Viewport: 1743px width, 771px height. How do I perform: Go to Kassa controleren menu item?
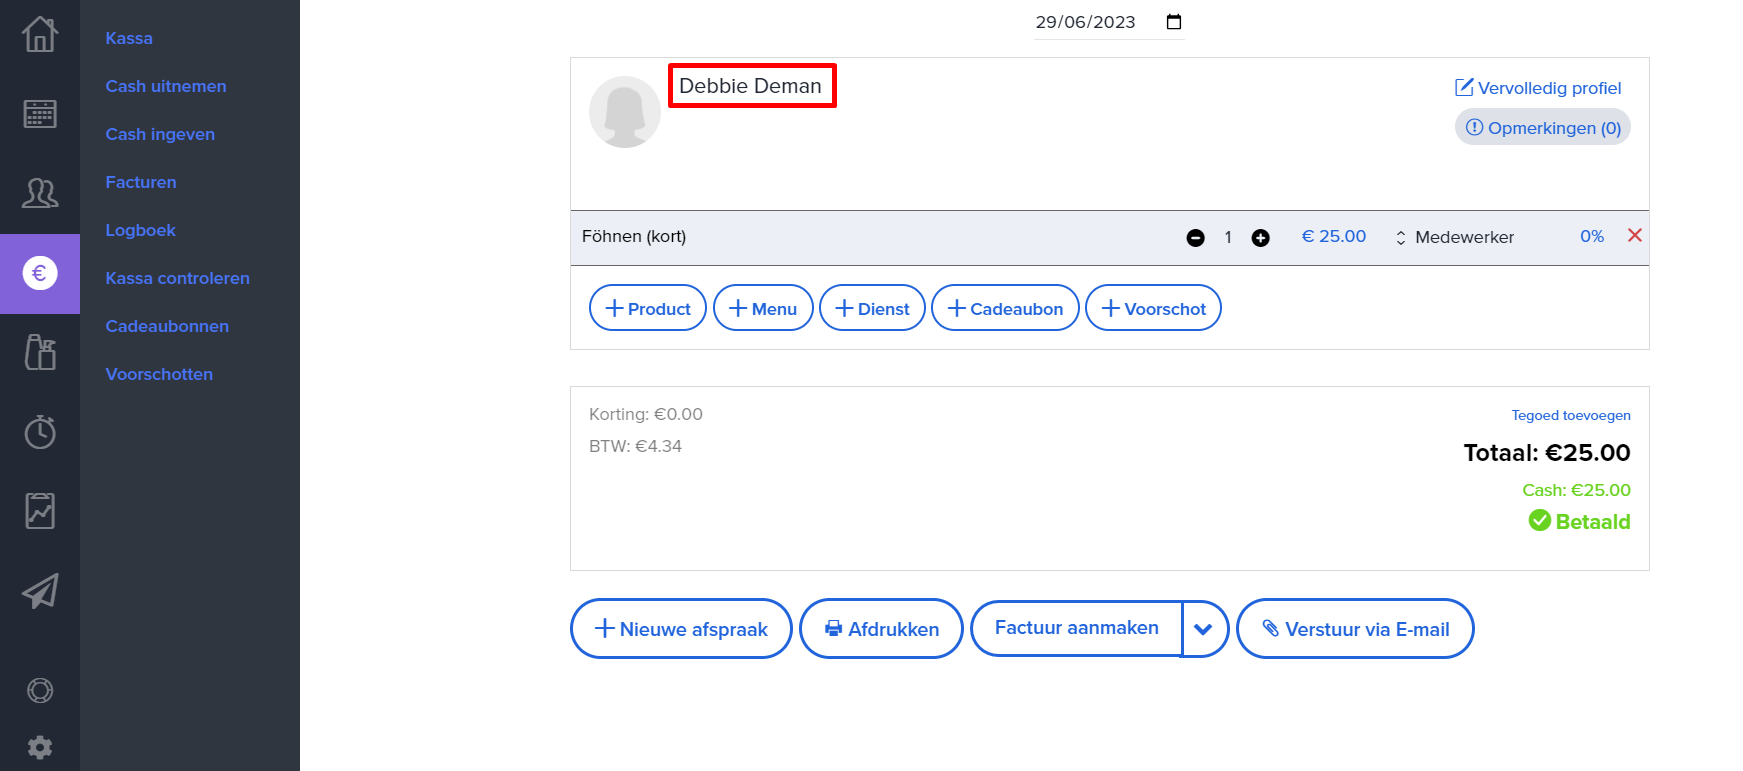[177, 278]
